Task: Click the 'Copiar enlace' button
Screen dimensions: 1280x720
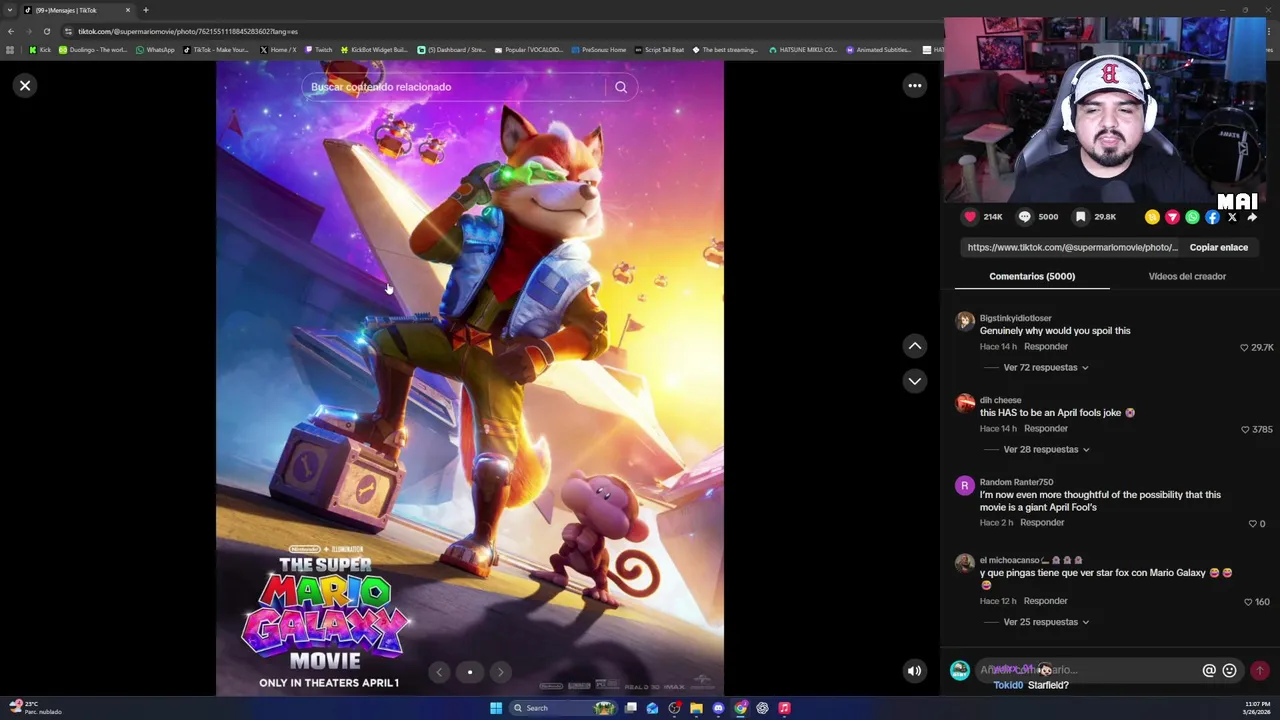Action: (x=1218, y=247)
